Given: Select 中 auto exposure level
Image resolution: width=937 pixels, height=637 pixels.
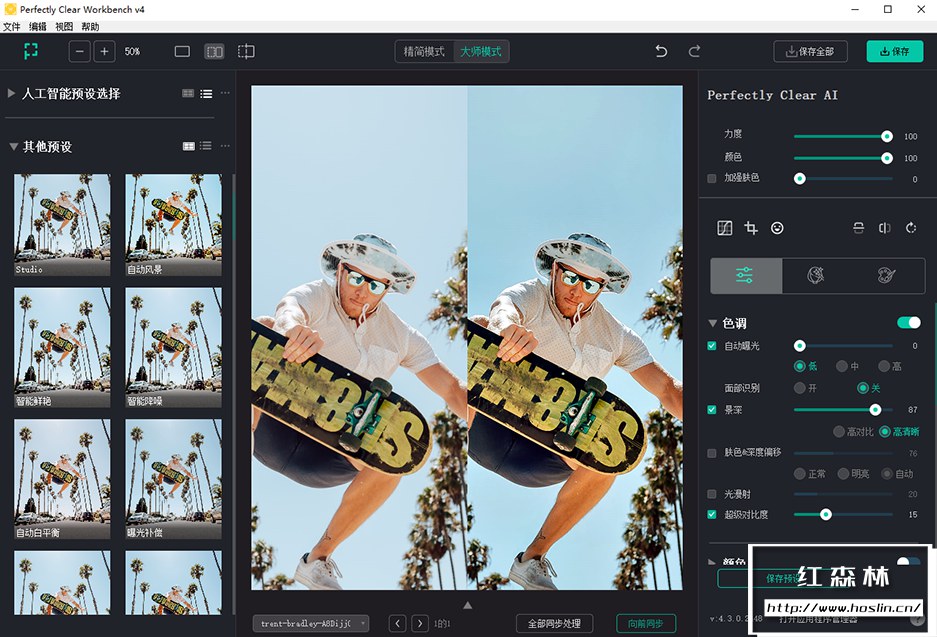Looking at the screenshot, I should tap(841, 366).
